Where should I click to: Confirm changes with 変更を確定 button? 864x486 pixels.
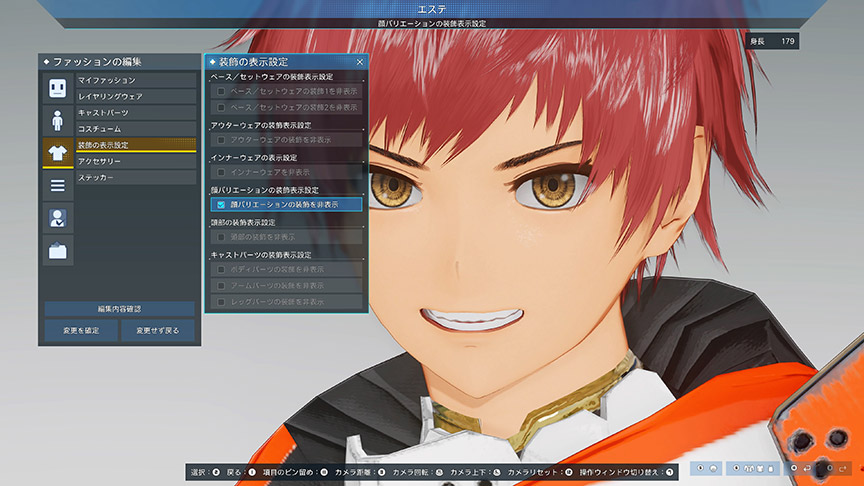80,330
